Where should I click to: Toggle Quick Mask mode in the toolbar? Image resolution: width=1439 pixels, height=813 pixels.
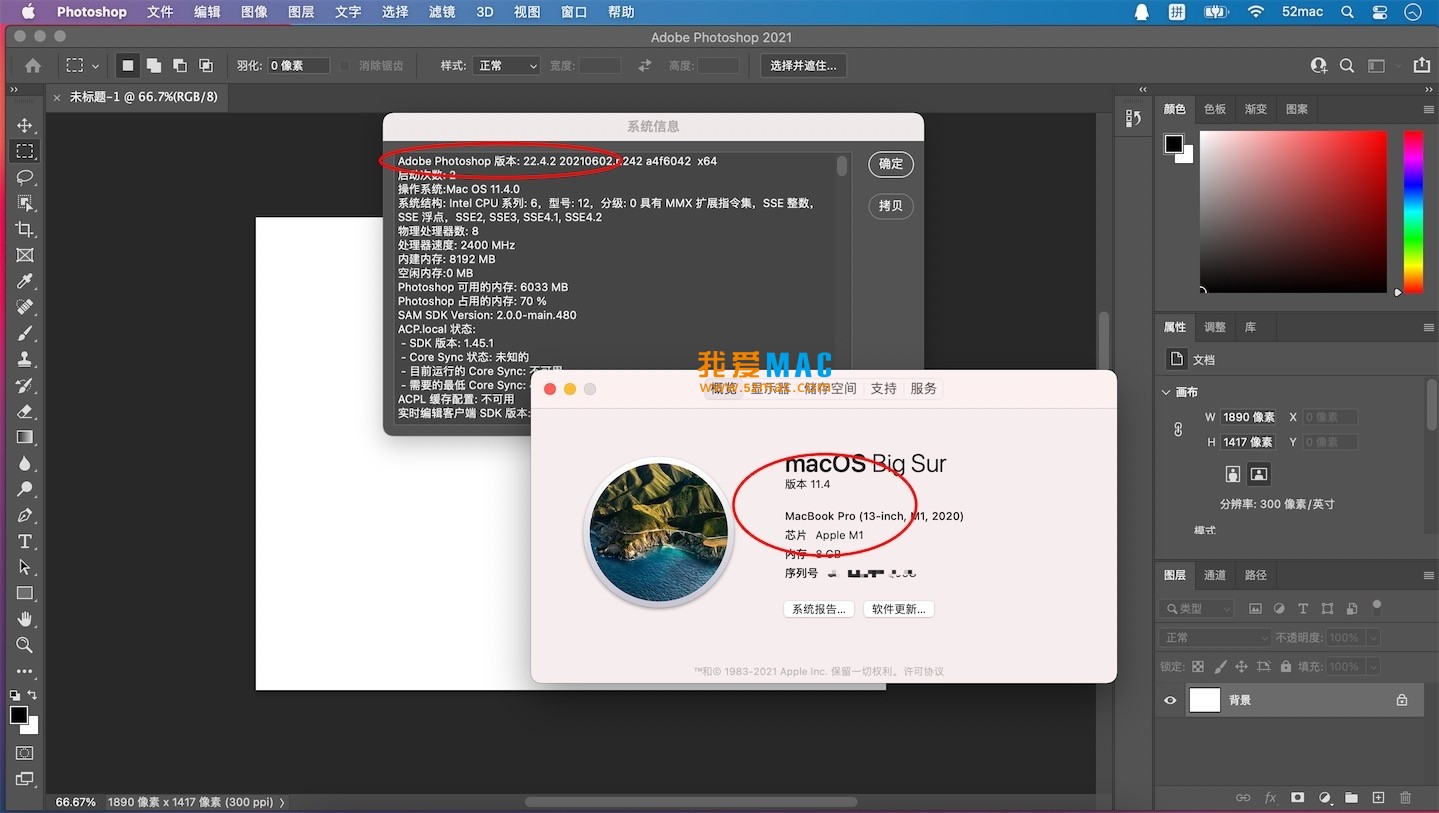pyautogui.click(x=25, y=753)
